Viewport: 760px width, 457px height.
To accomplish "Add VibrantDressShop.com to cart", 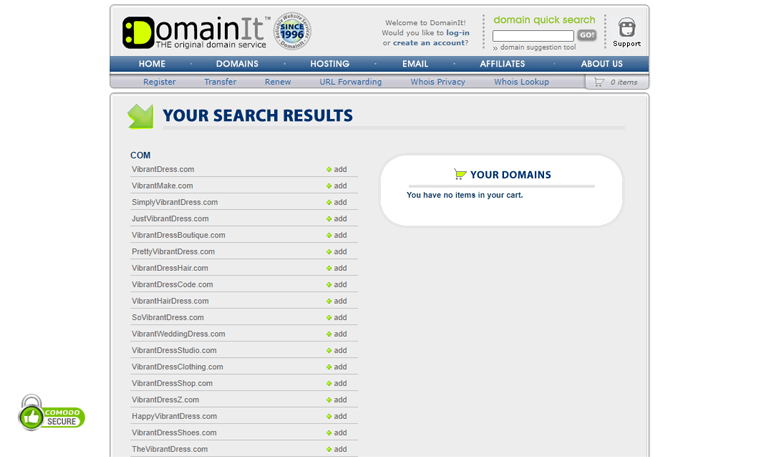I will (336, 383).
